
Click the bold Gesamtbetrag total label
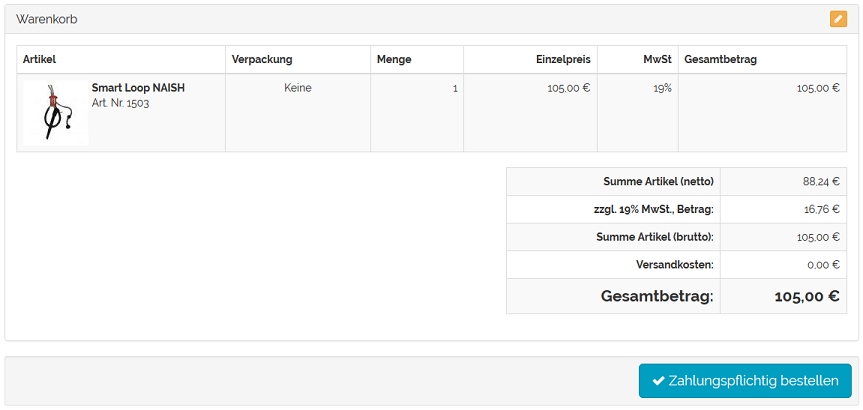pos(656,296)
